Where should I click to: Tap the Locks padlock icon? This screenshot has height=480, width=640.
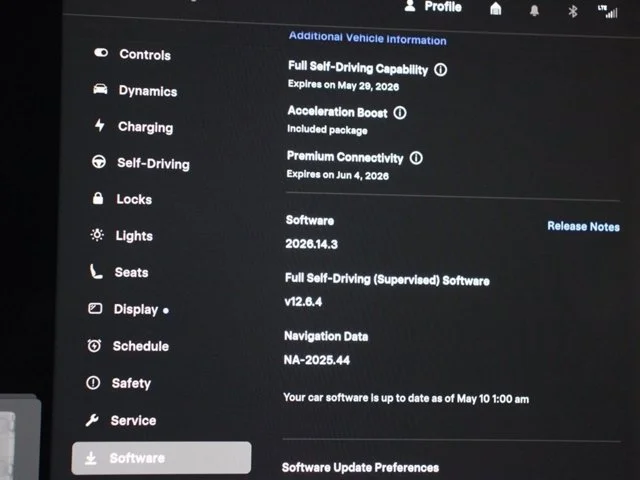pyautogui.click(x=98, y=198)
